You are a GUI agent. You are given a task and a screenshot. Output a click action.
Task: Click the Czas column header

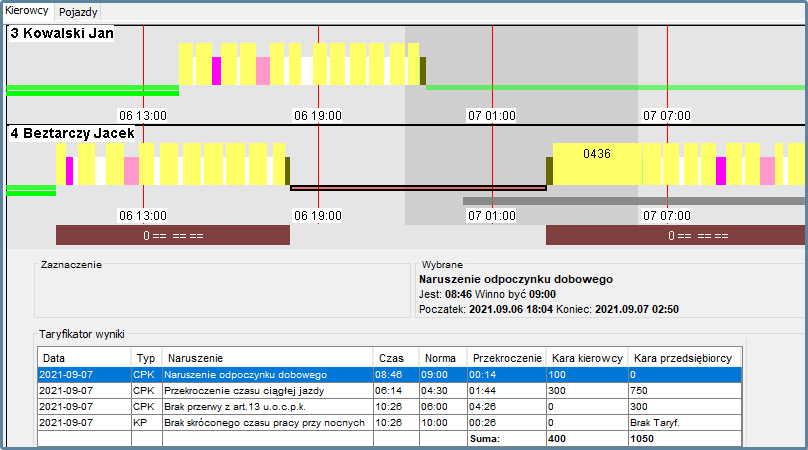(396, 358)
